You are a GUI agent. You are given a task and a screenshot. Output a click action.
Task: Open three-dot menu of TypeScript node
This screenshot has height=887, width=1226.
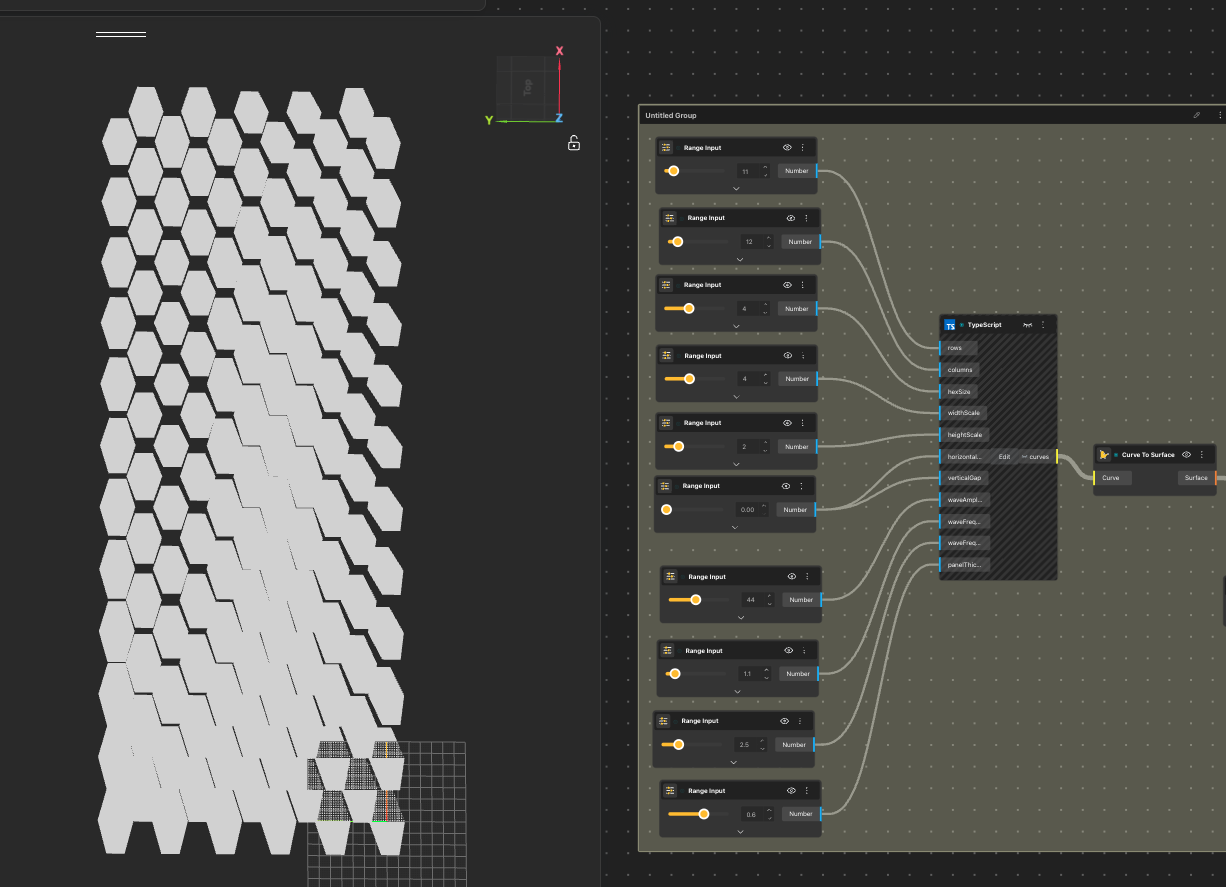point(1043,325)
